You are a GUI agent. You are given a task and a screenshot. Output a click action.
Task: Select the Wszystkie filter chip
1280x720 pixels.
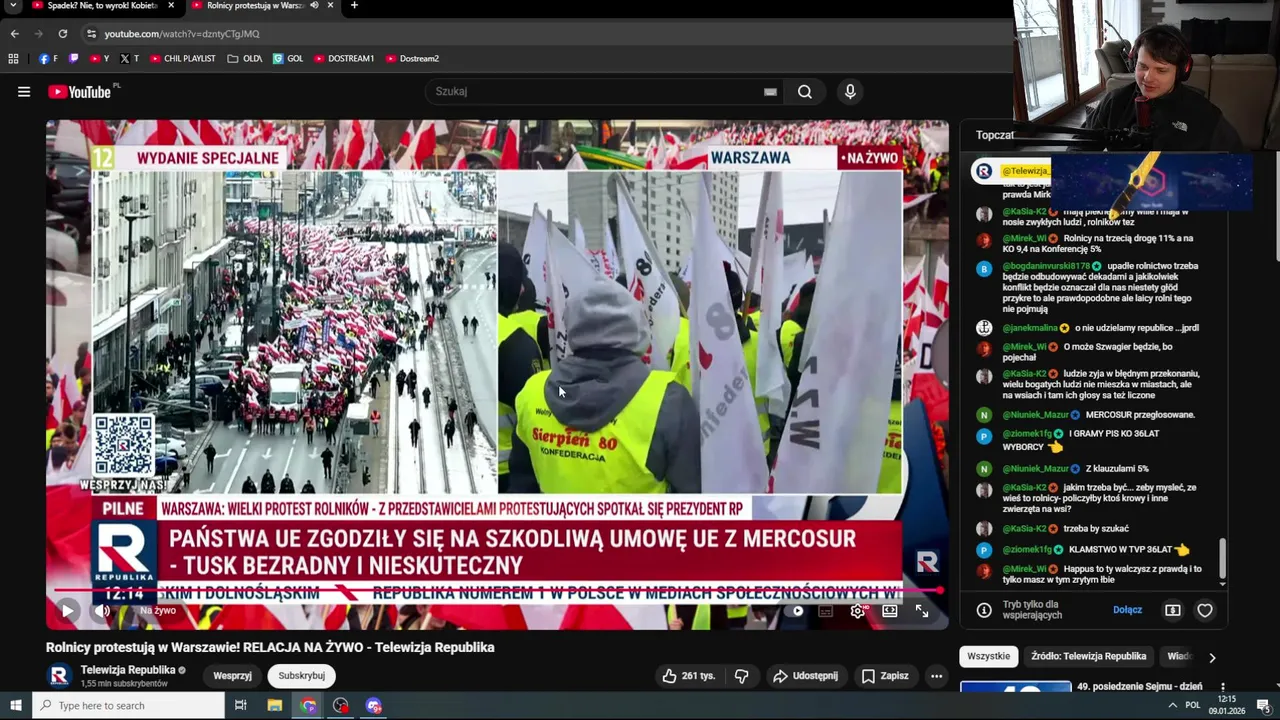click(x=989, y=656)
